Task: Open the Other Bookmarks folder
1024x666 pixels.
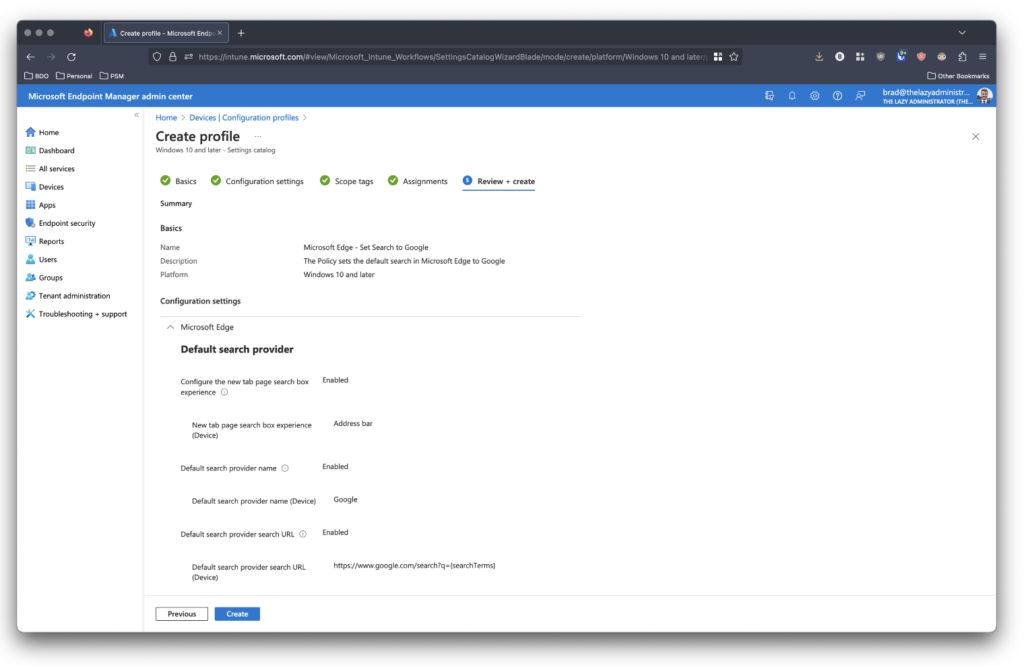Action: [x=958, y=76]
